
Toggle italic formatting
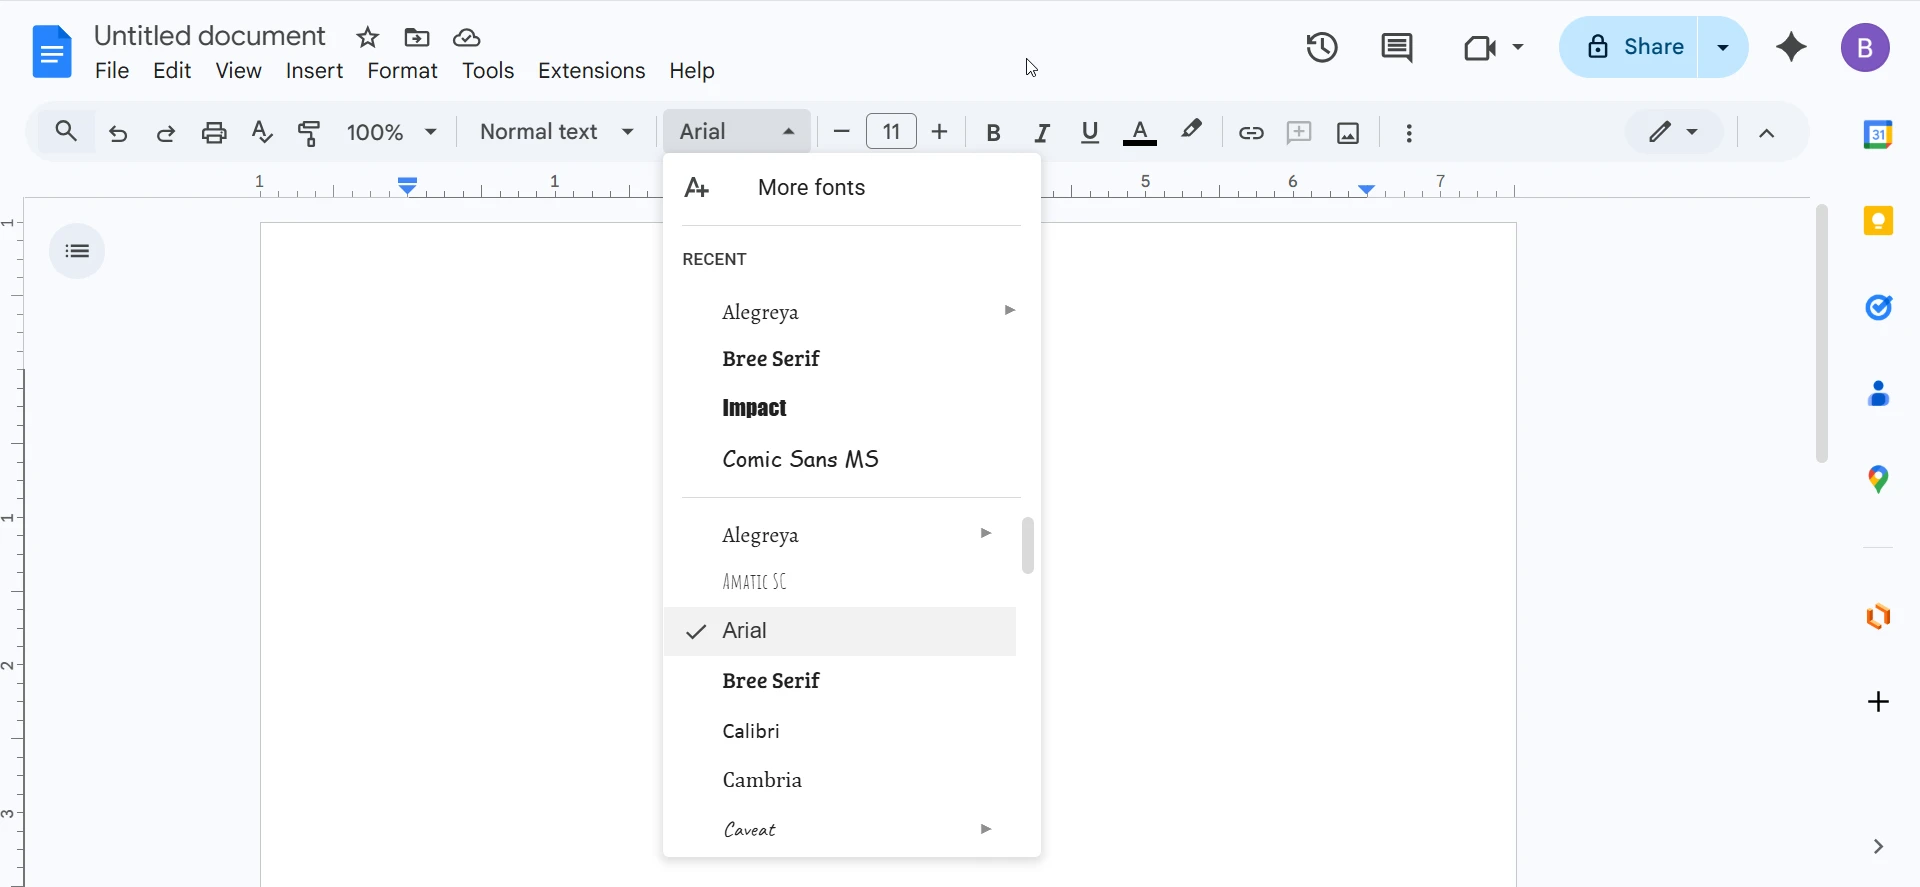pyautogui.click(x=1042, y=132)
